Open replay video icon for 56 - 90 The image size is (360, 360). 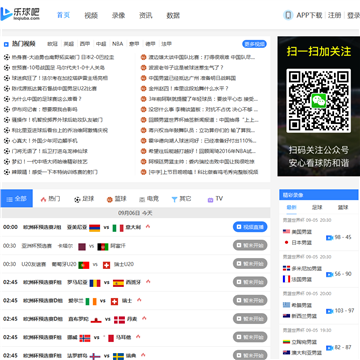coord(330,274)
